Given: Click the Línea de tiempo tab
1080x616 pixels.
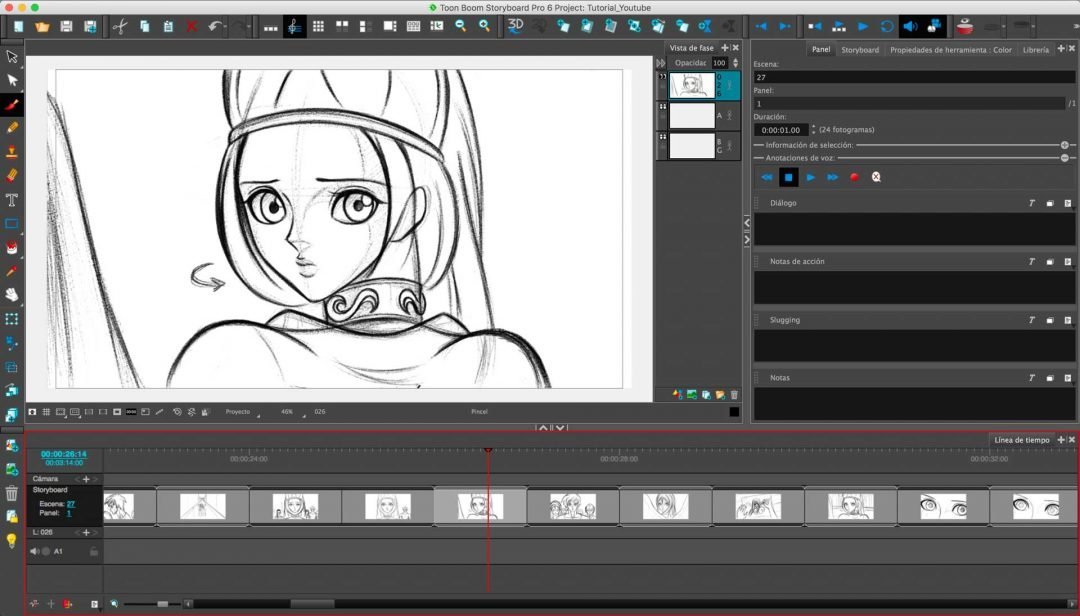Looking at the screenshot, I should tap(1021, 440).
